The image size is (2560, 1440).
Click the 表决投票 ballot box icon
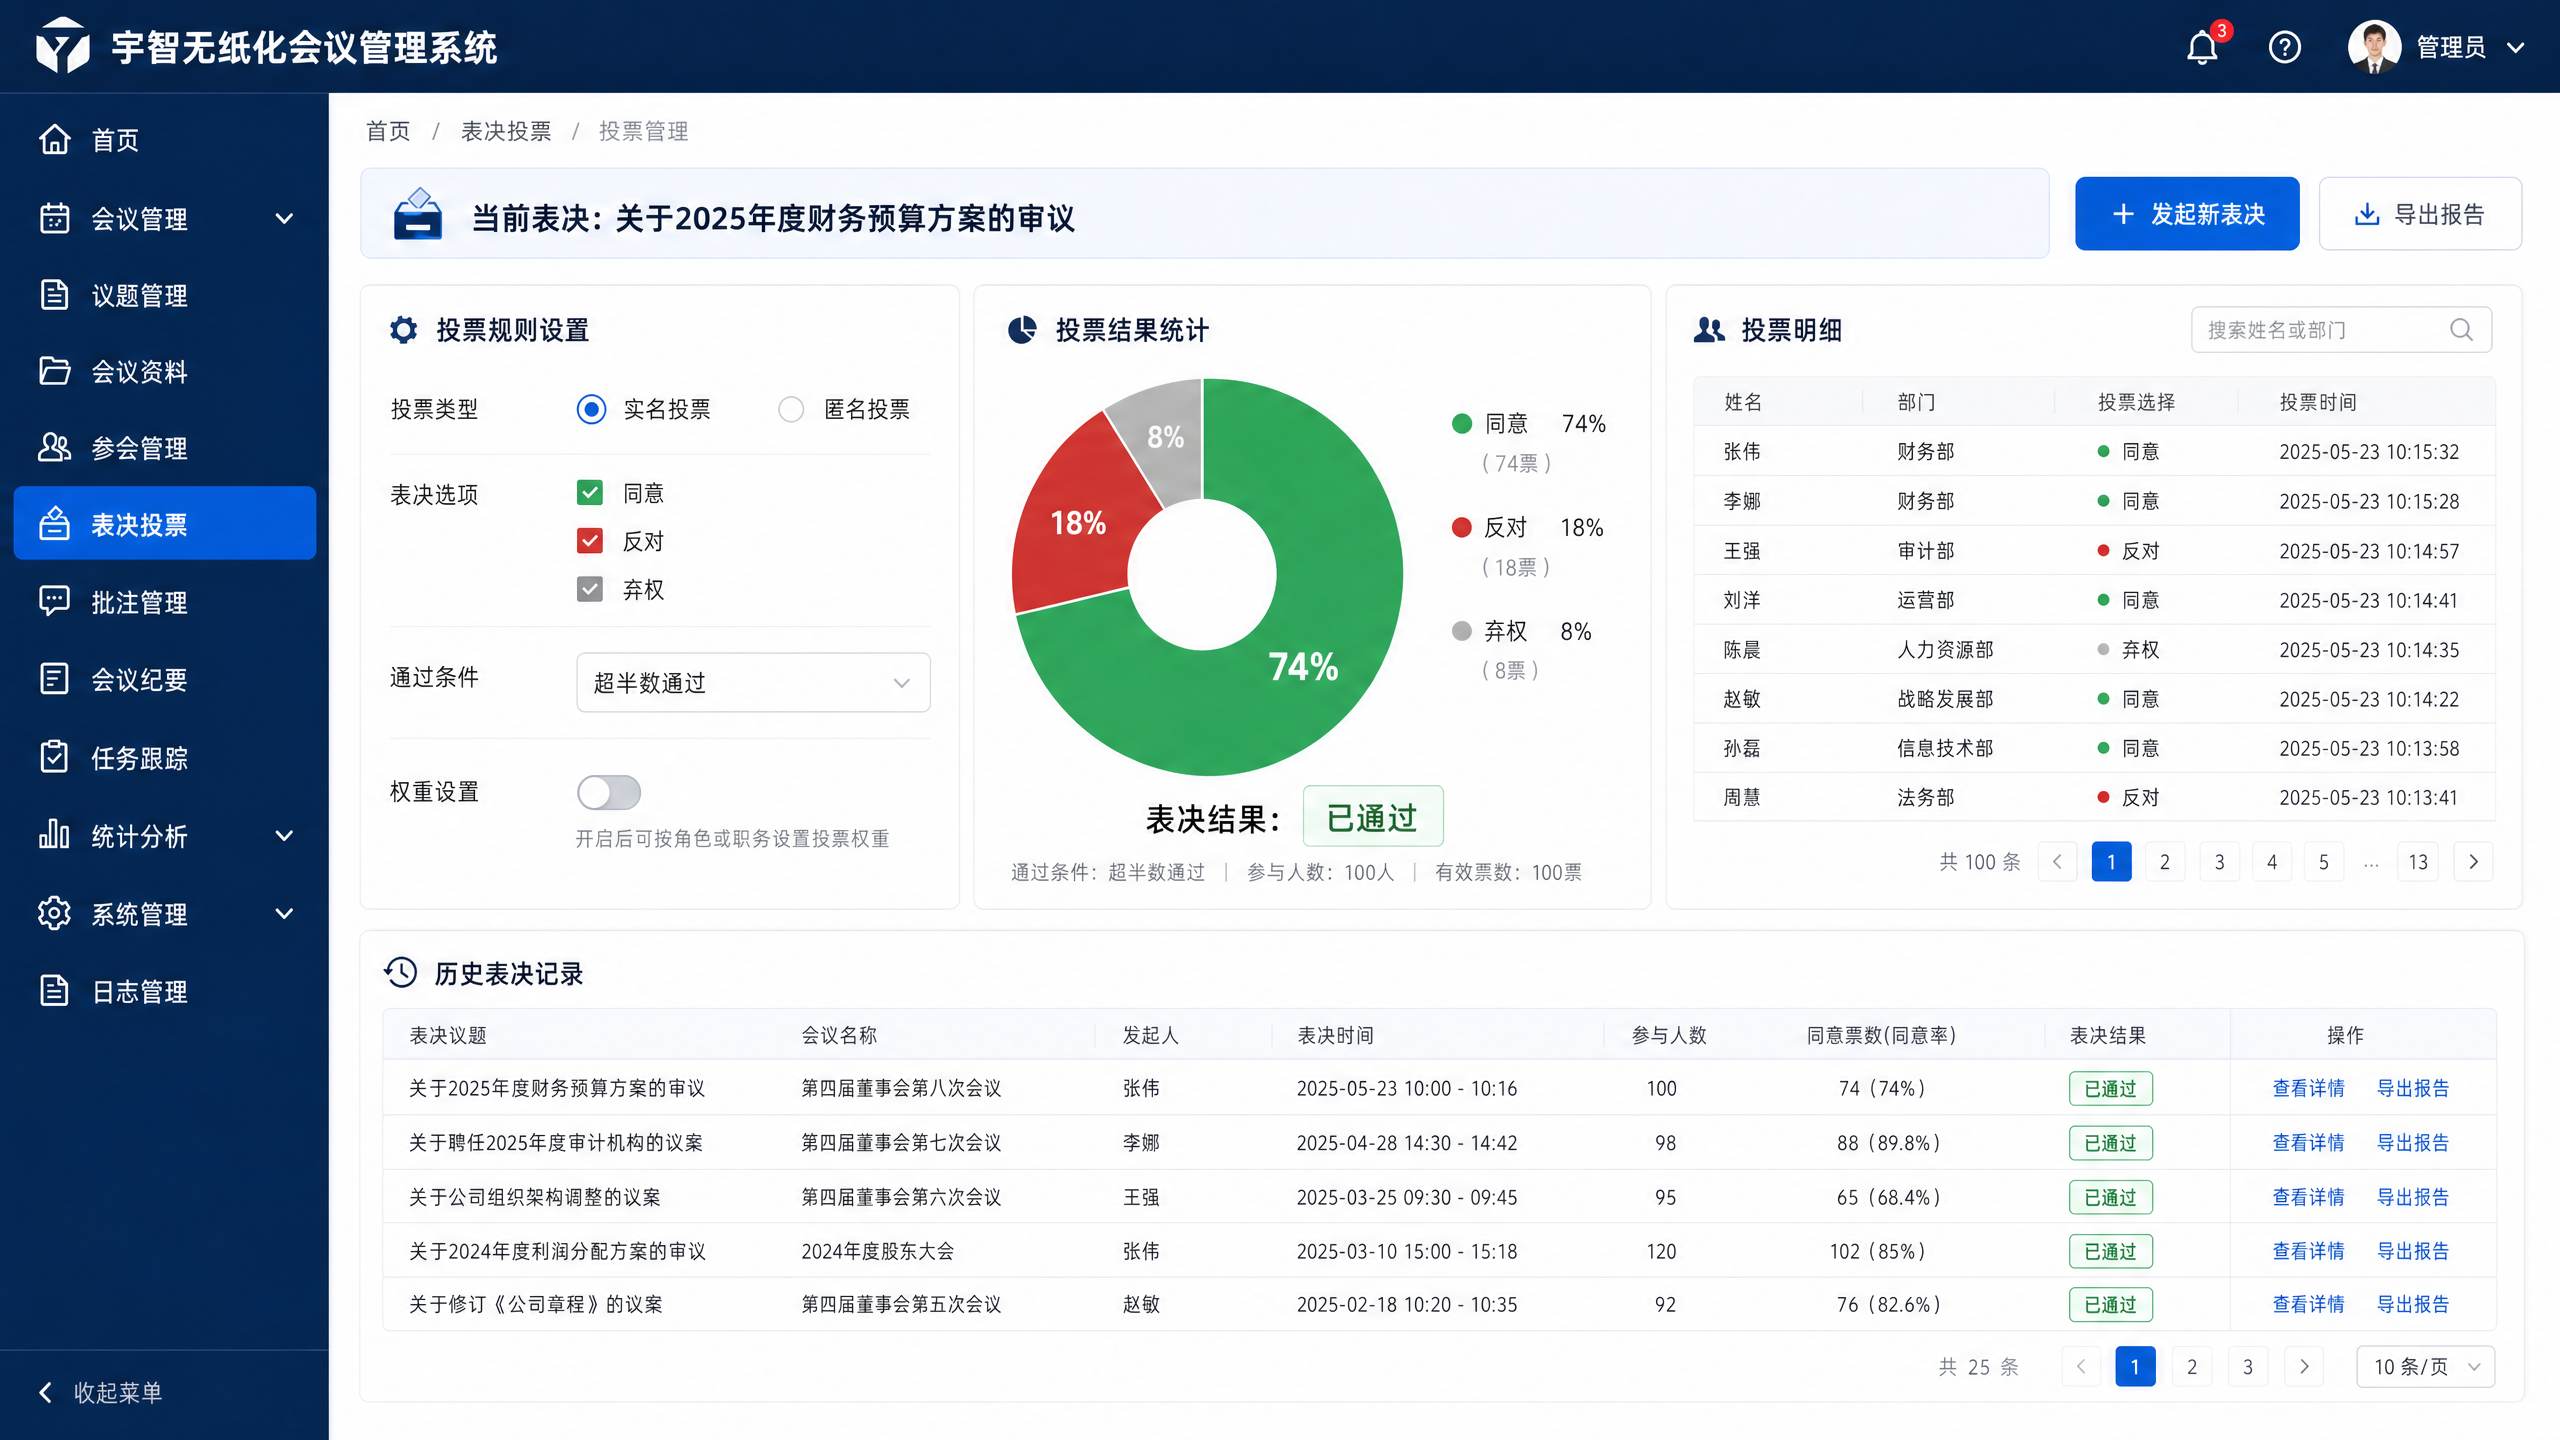(55, 523)
